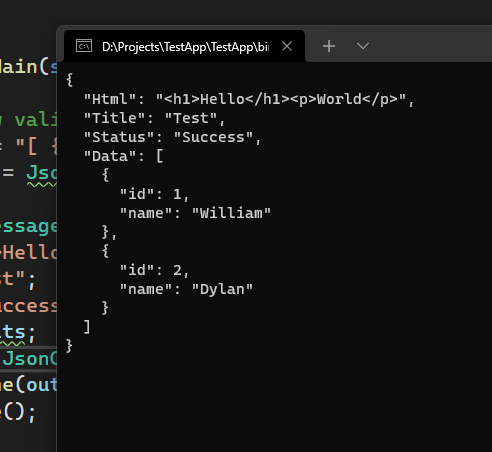This screenshot has width=492, height=452.
Task: Click the "Html" line in the output
Action: coord(249,99)
